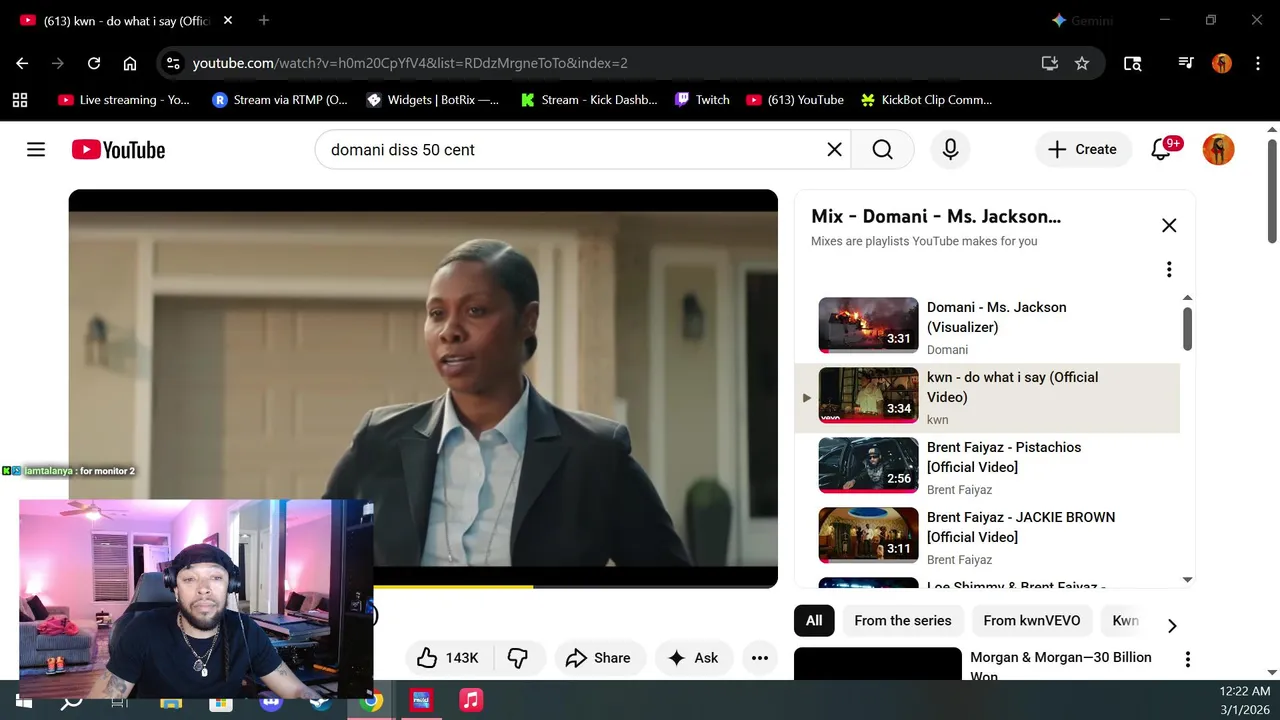The height and width of the screenshot is (720, 1280).
Task: Open Stream via RTMP bookmark
Action: tap(280, 100)
